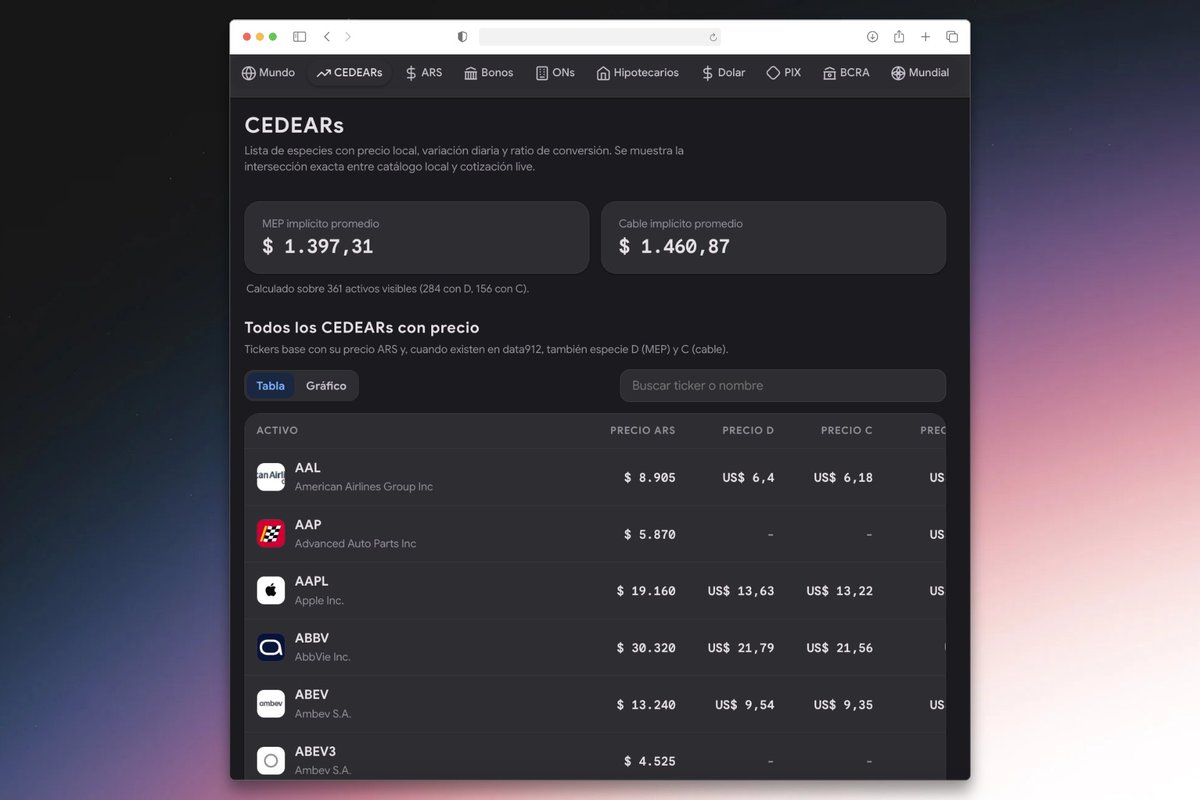Viewport: 1200px width, 800px height.
Task: Click the Buscar ticker o nombre field
Action: [783, 386]
